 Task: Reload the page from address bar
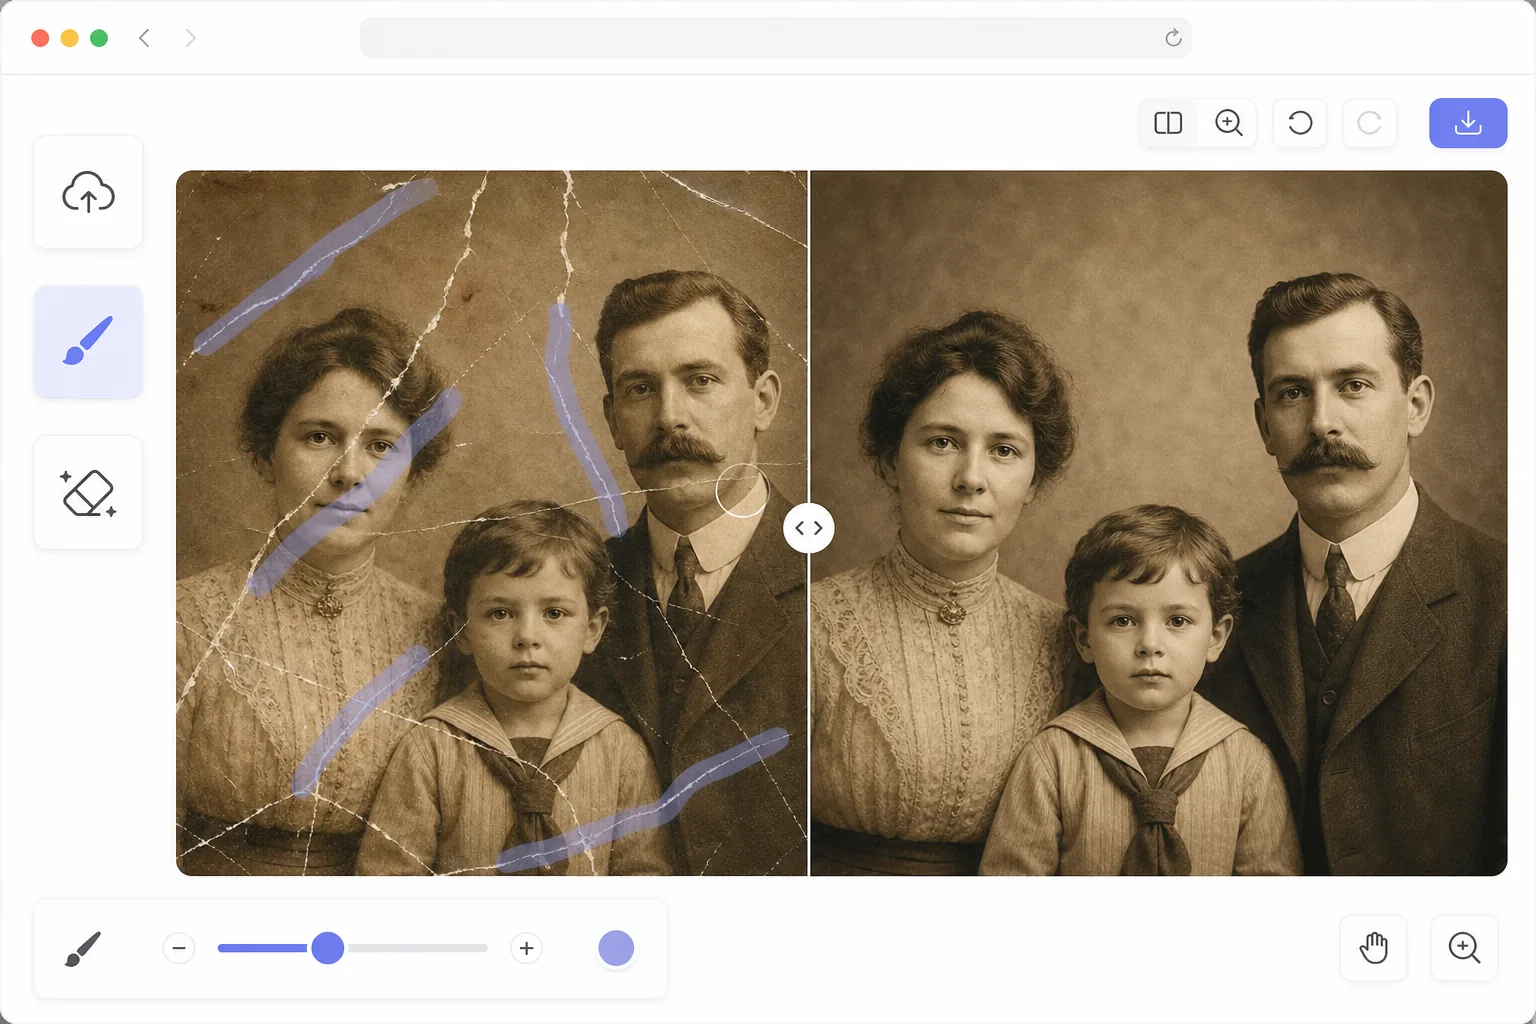pos(1173,38)
